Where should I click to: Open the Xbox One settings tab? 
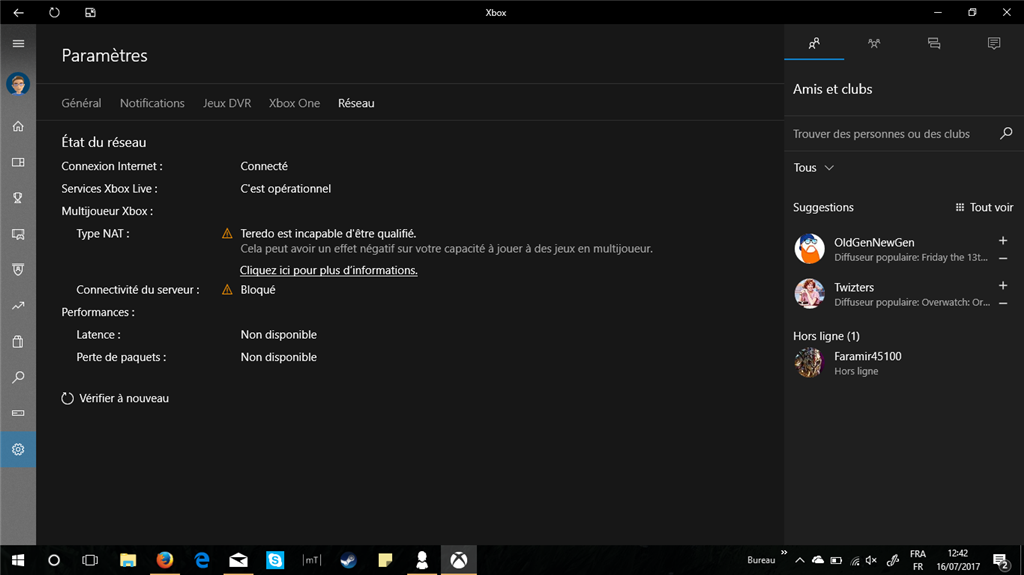coord(295,103)
